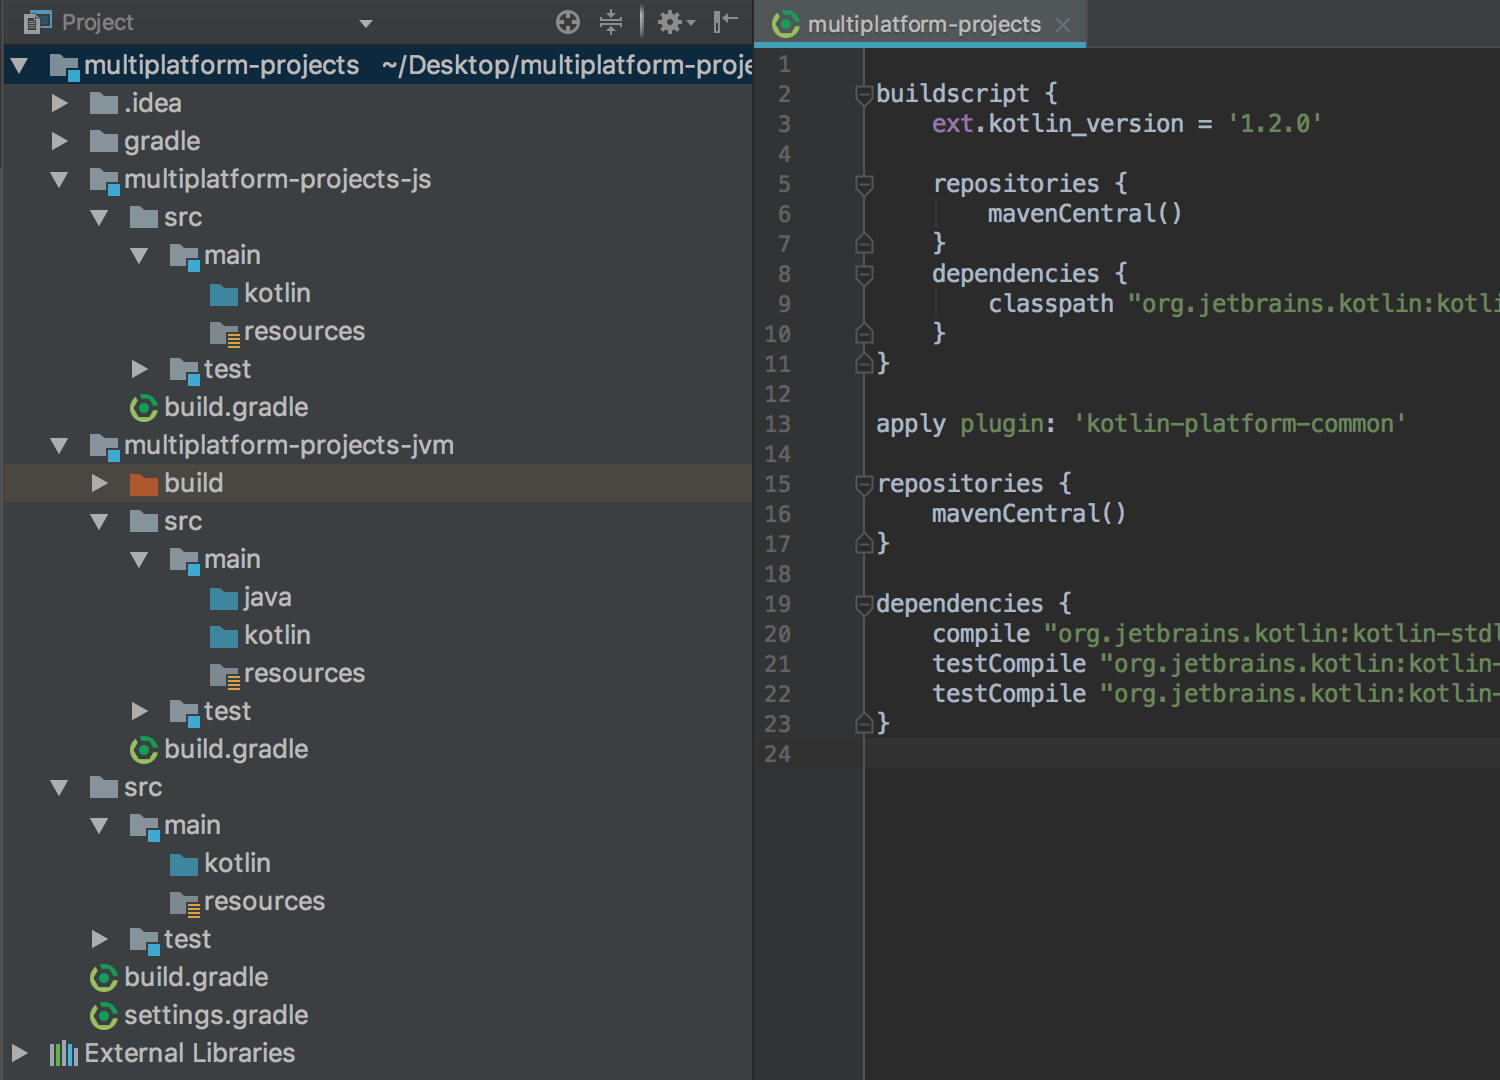Expand test folder in multiplatform-projects-js
Viewport: 1500px width, 1080px height.
click(x=139, y=369)
